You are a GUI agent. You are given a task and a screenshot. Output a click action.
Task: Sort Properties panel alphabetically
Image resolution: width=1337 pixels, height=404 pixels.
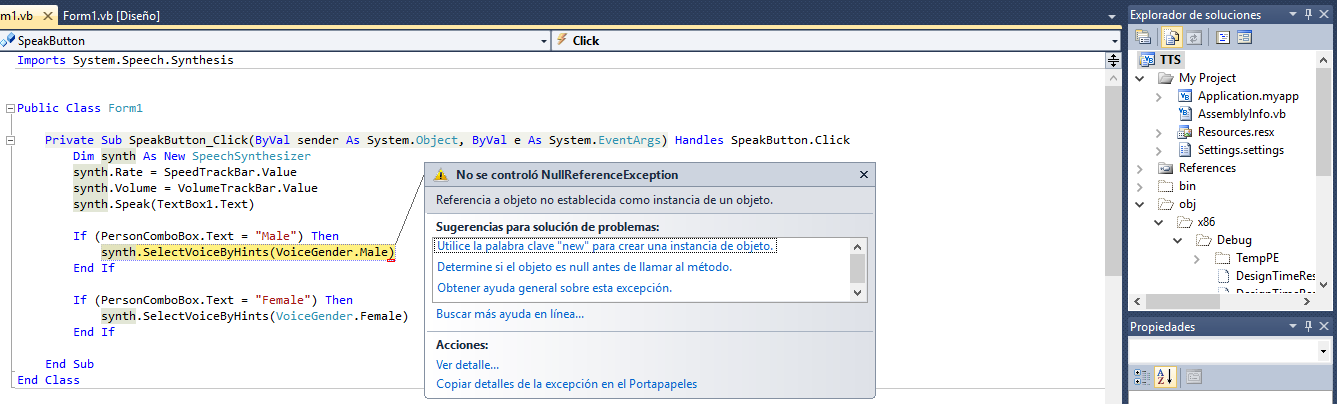1165,377
